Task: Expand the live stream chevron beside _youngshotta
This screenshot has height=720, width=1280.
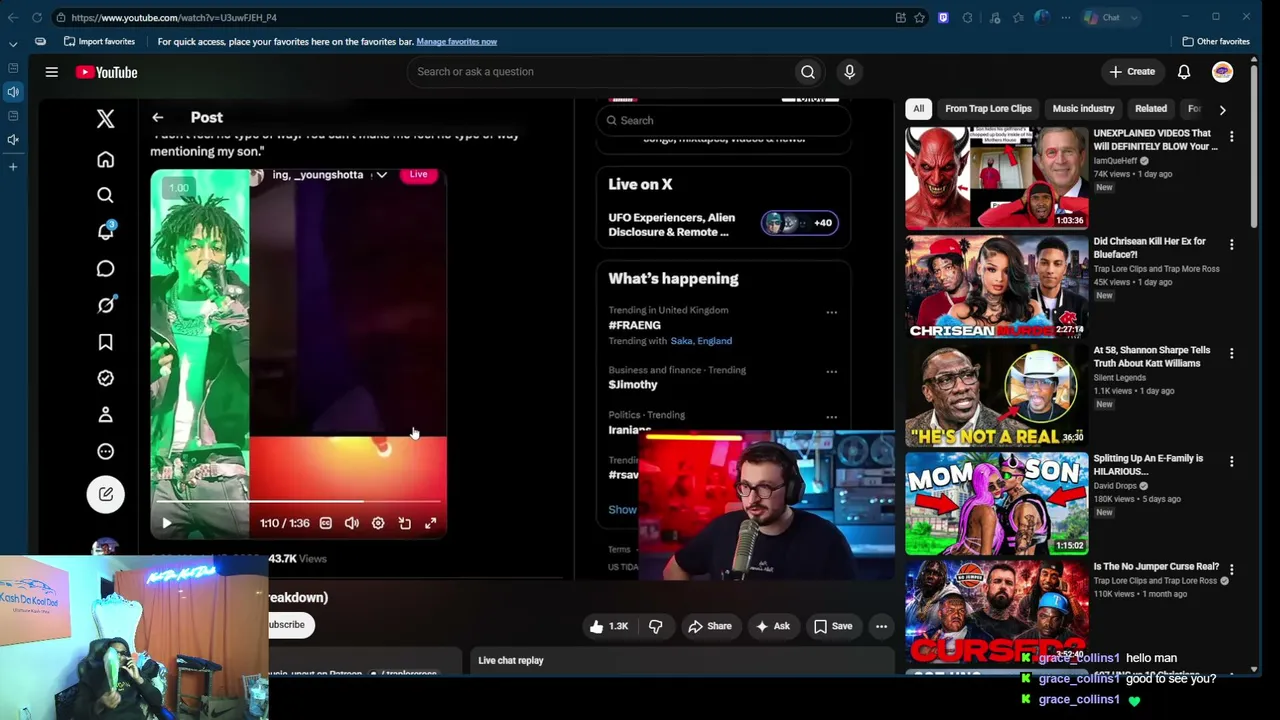Action: [x=381, y=175]
